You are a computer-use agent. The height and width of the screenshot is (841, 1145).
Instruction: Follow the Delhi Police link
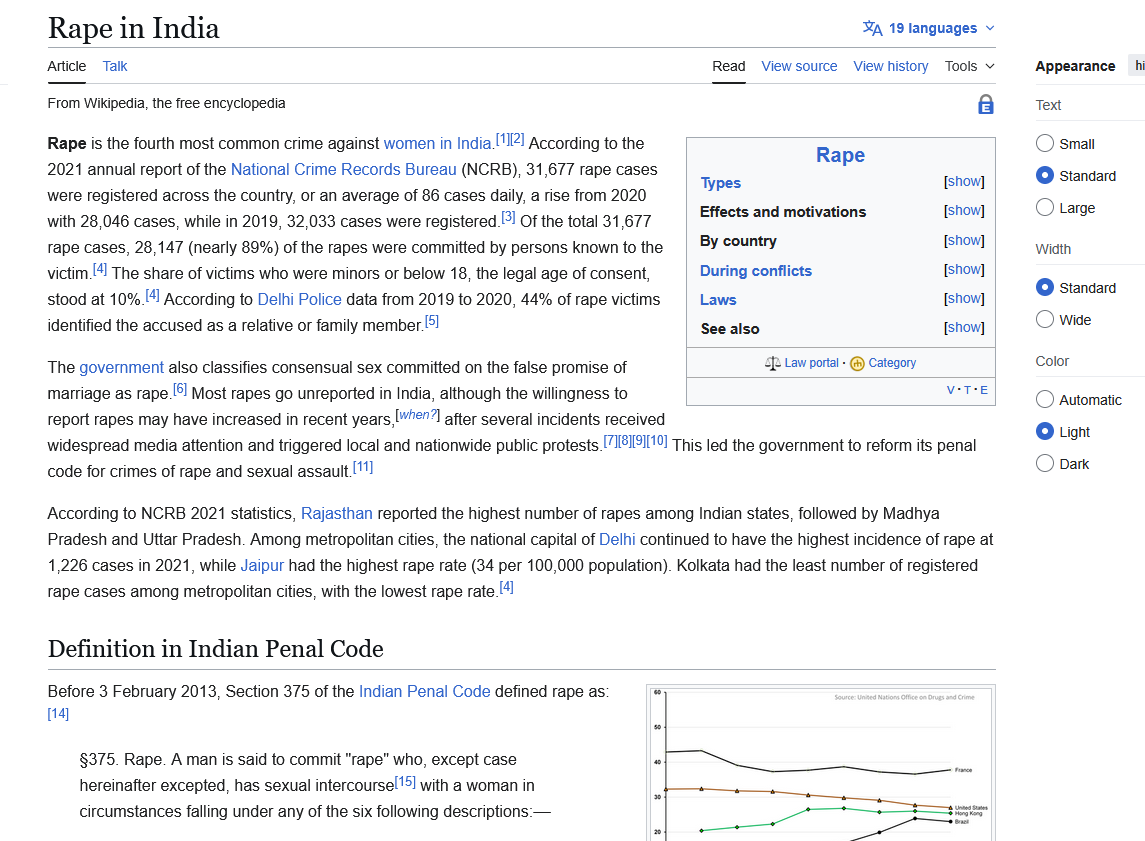coord(299,299)
